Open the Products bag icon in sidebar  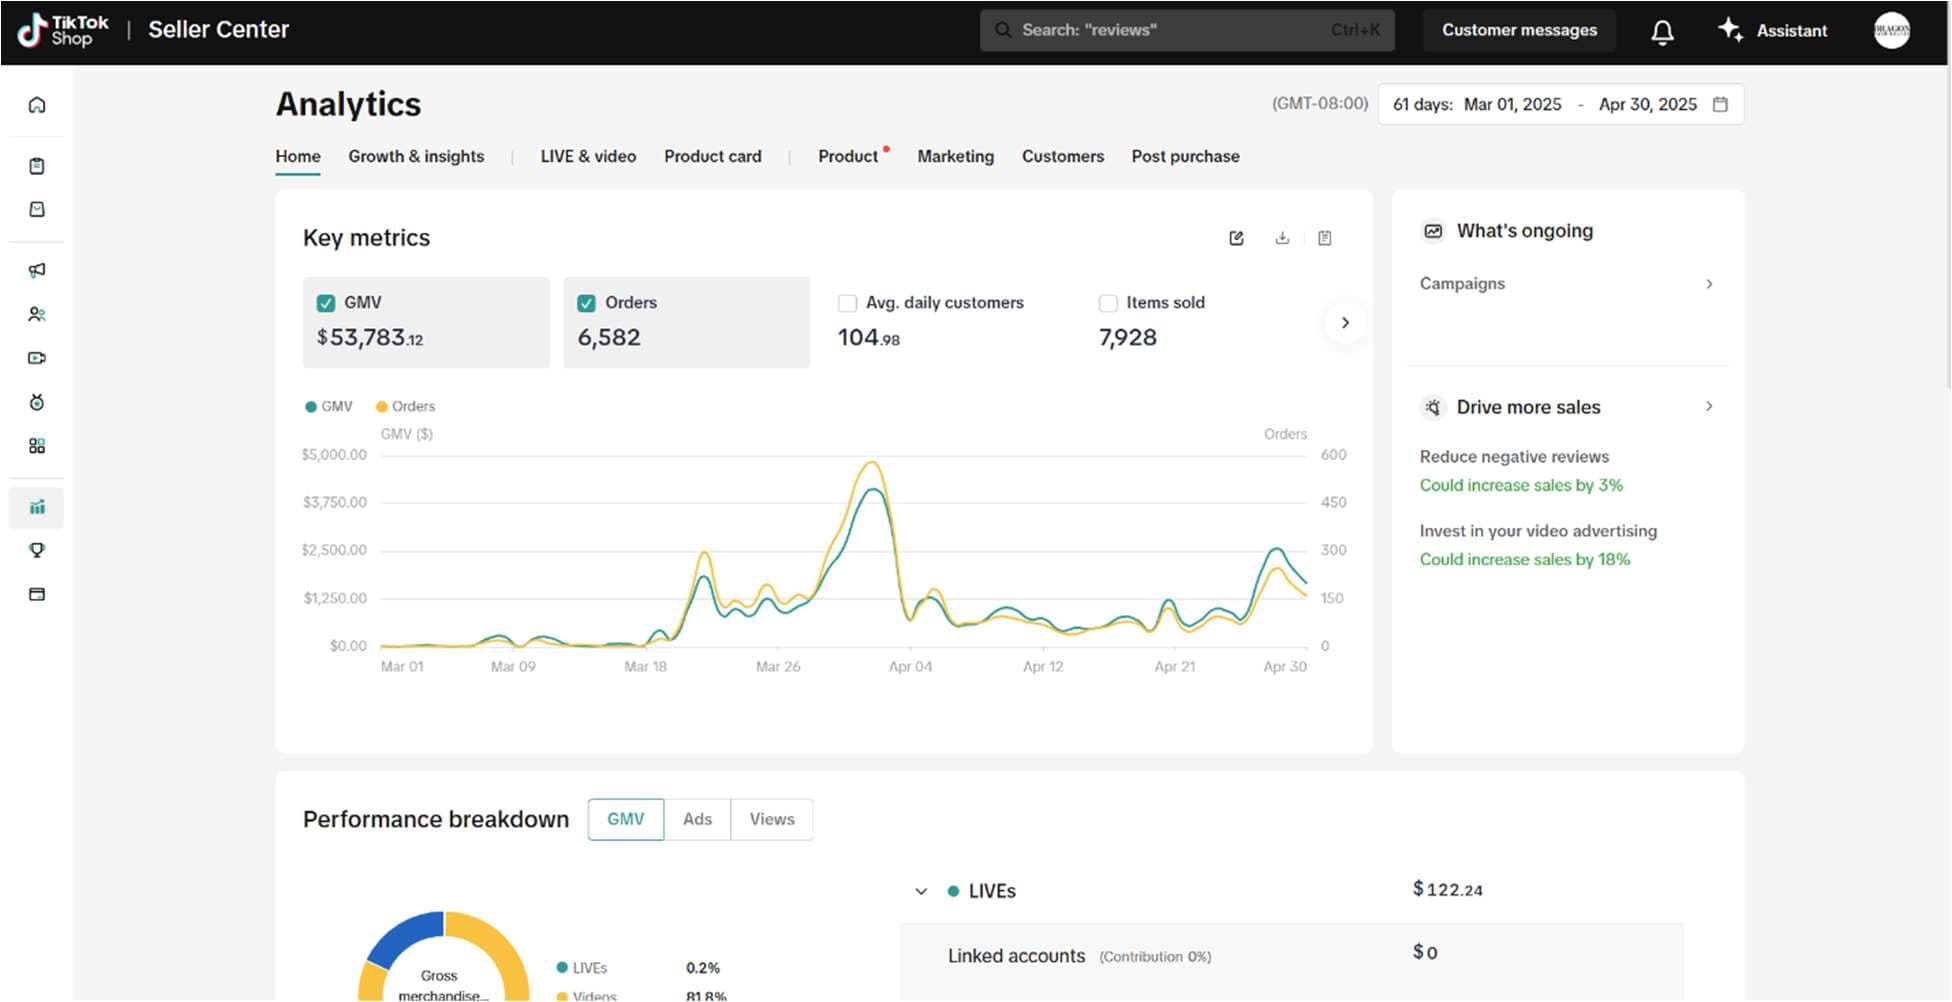click(37, 209)
